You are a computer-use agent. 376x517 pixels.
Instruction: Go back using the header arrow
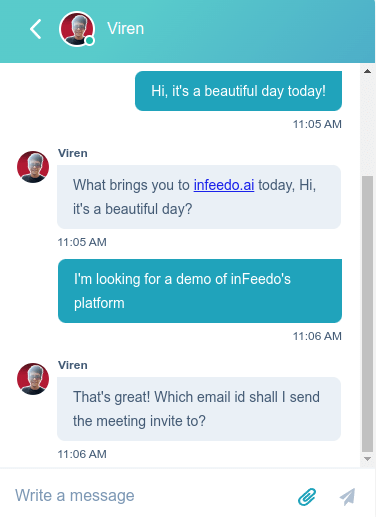tap(36, 29)
